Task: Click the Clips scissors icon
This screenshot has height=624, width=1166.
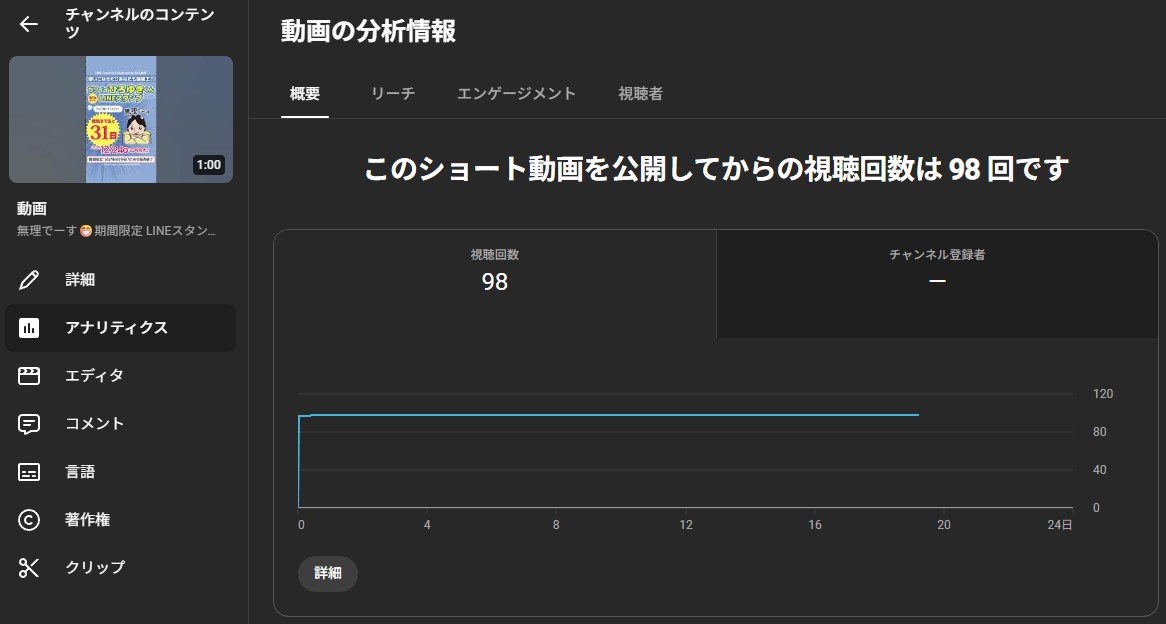Action: click(x=29, y=568)
